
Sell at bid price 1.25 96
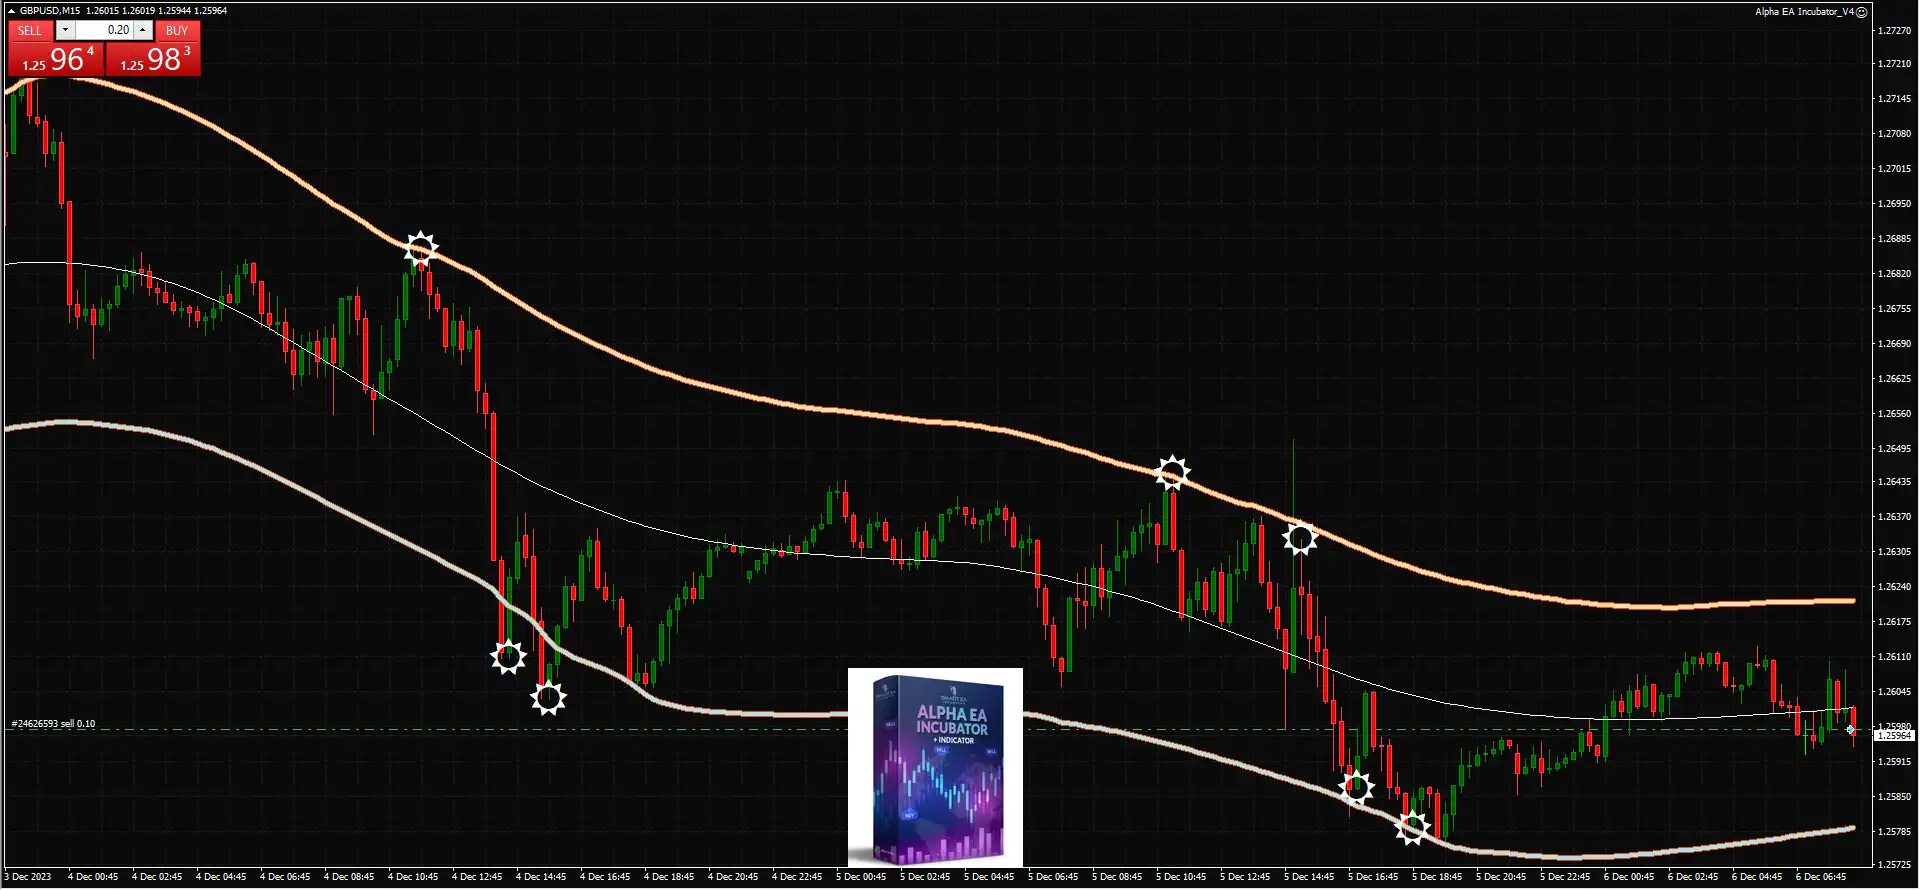56,59
